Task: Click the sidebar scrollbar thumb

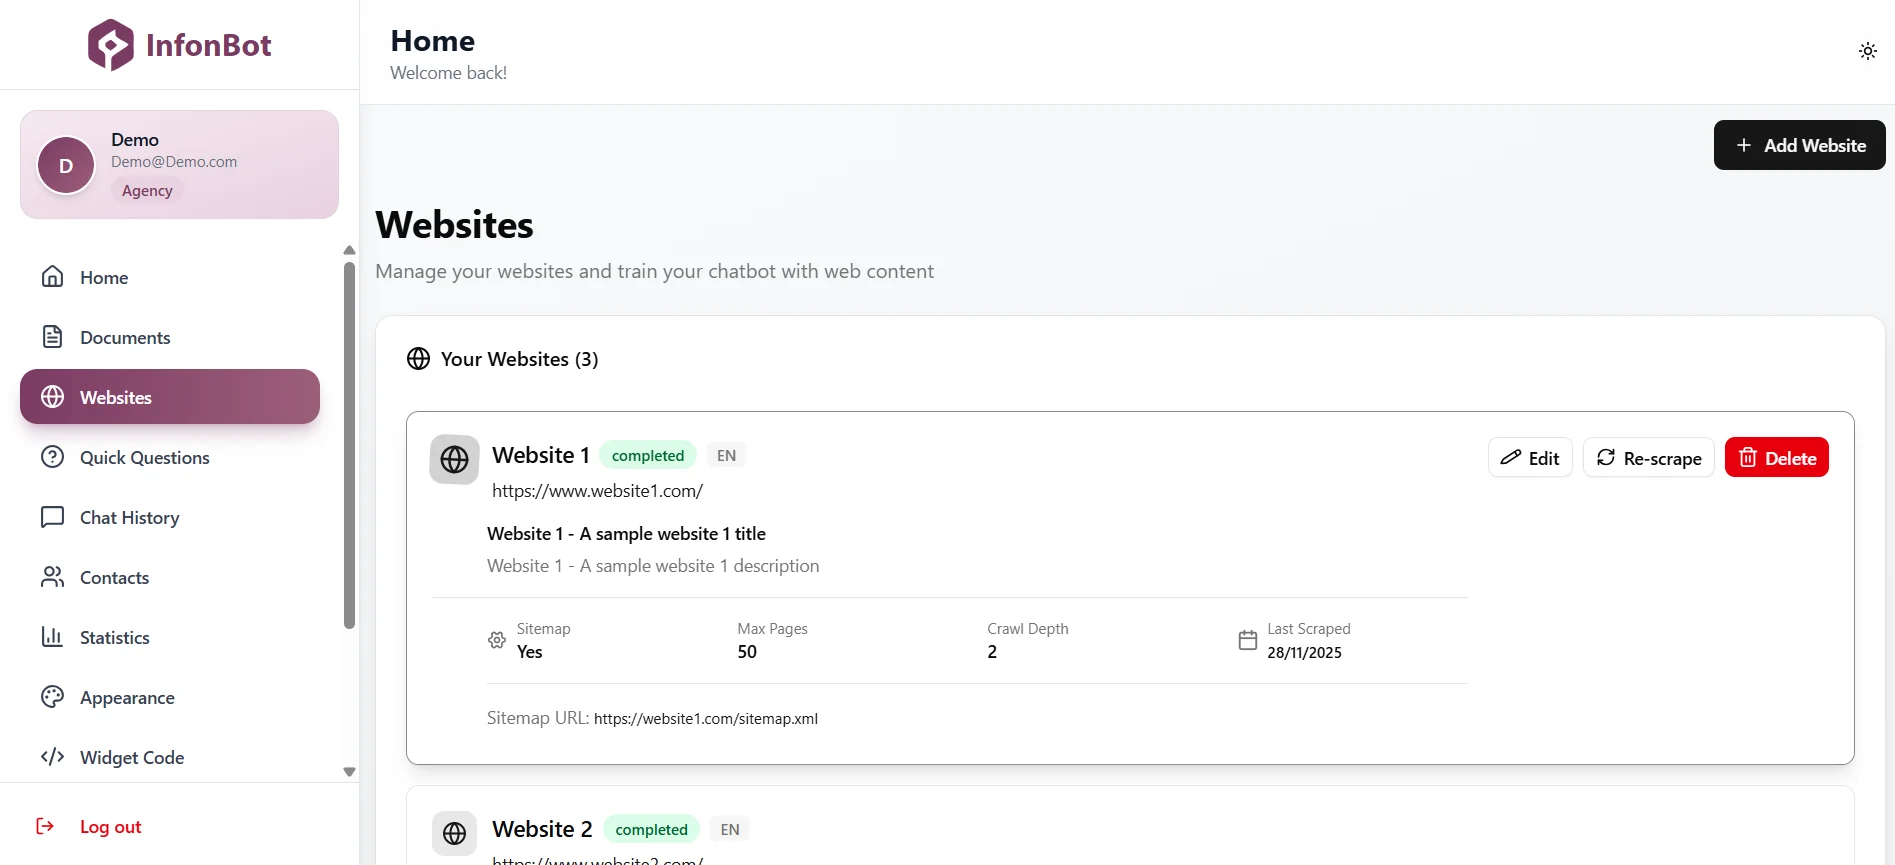Action: click(x=349, y=446)
